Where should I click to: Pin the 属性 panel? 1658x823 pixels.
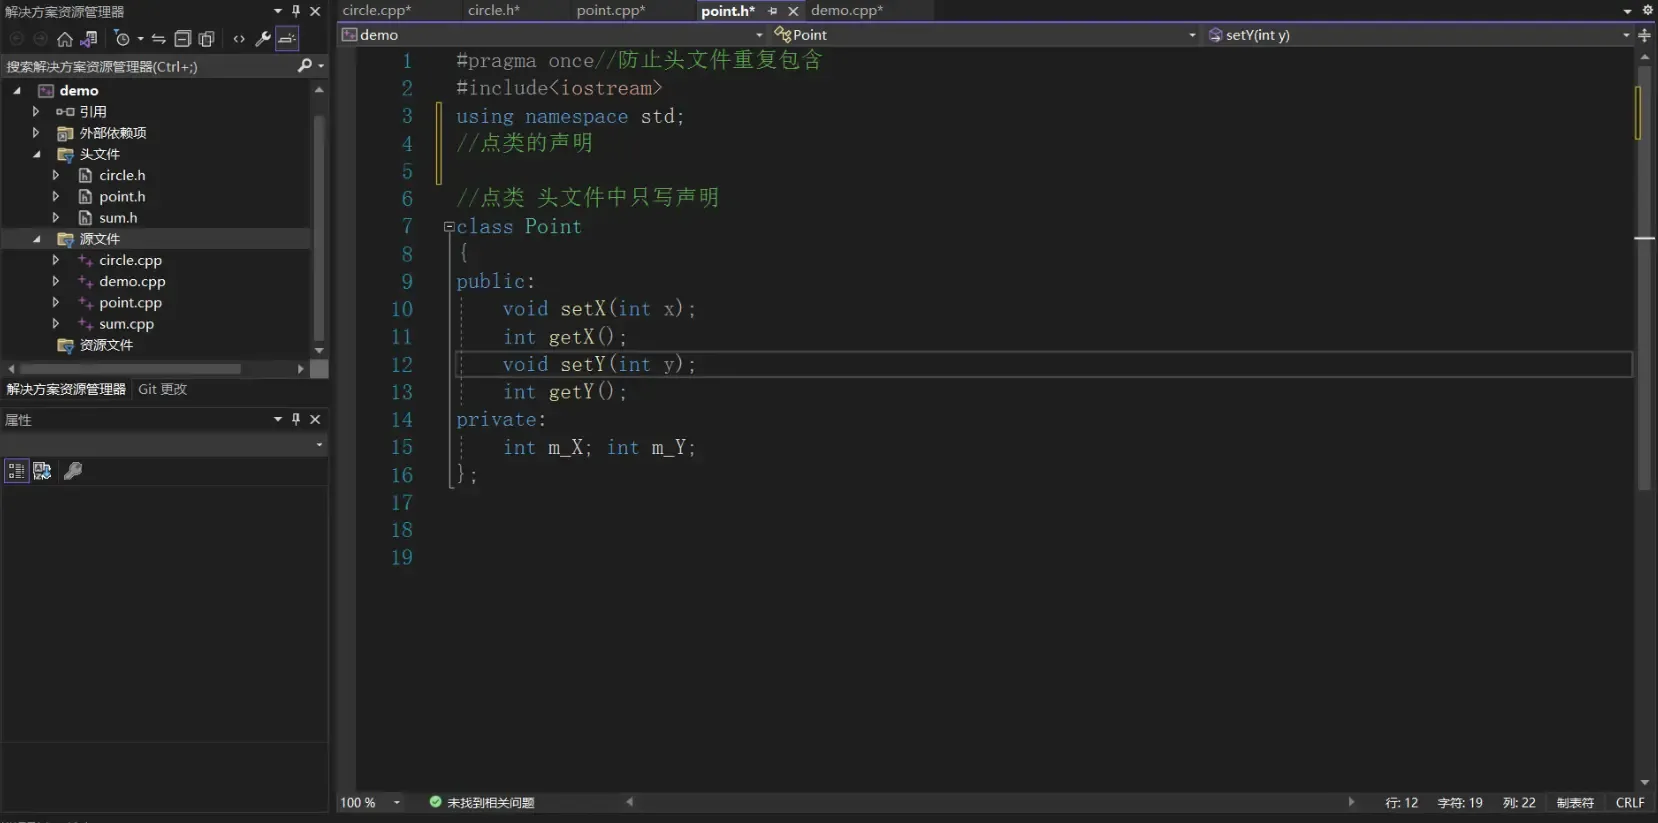[x=296, y=420]
